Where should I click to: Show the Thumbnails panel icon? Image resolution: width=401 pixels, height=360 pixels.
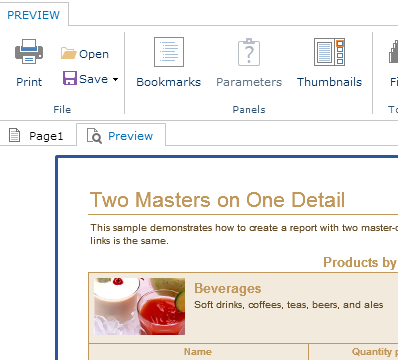tap(329, 52)
